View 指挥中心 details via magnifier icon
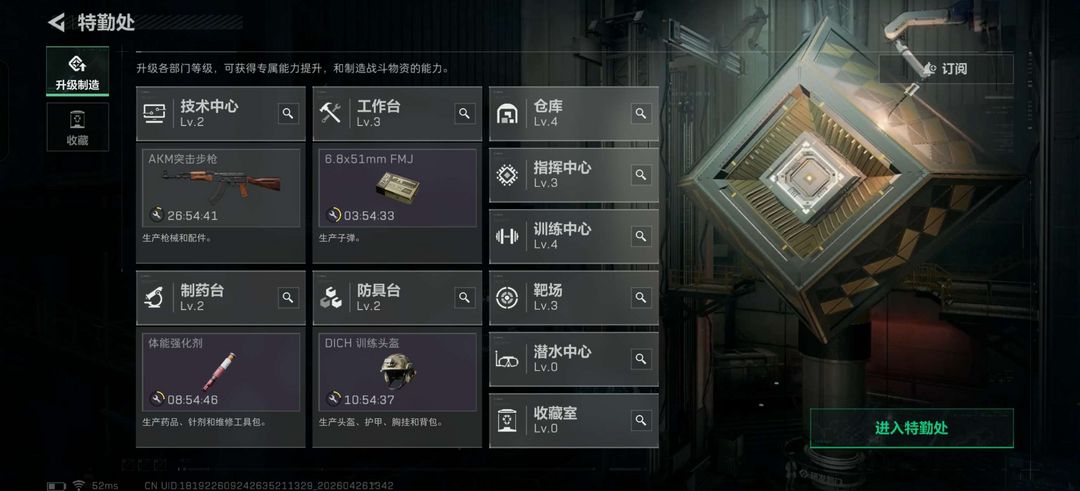The image size is (1080, 491). point(641,175)
